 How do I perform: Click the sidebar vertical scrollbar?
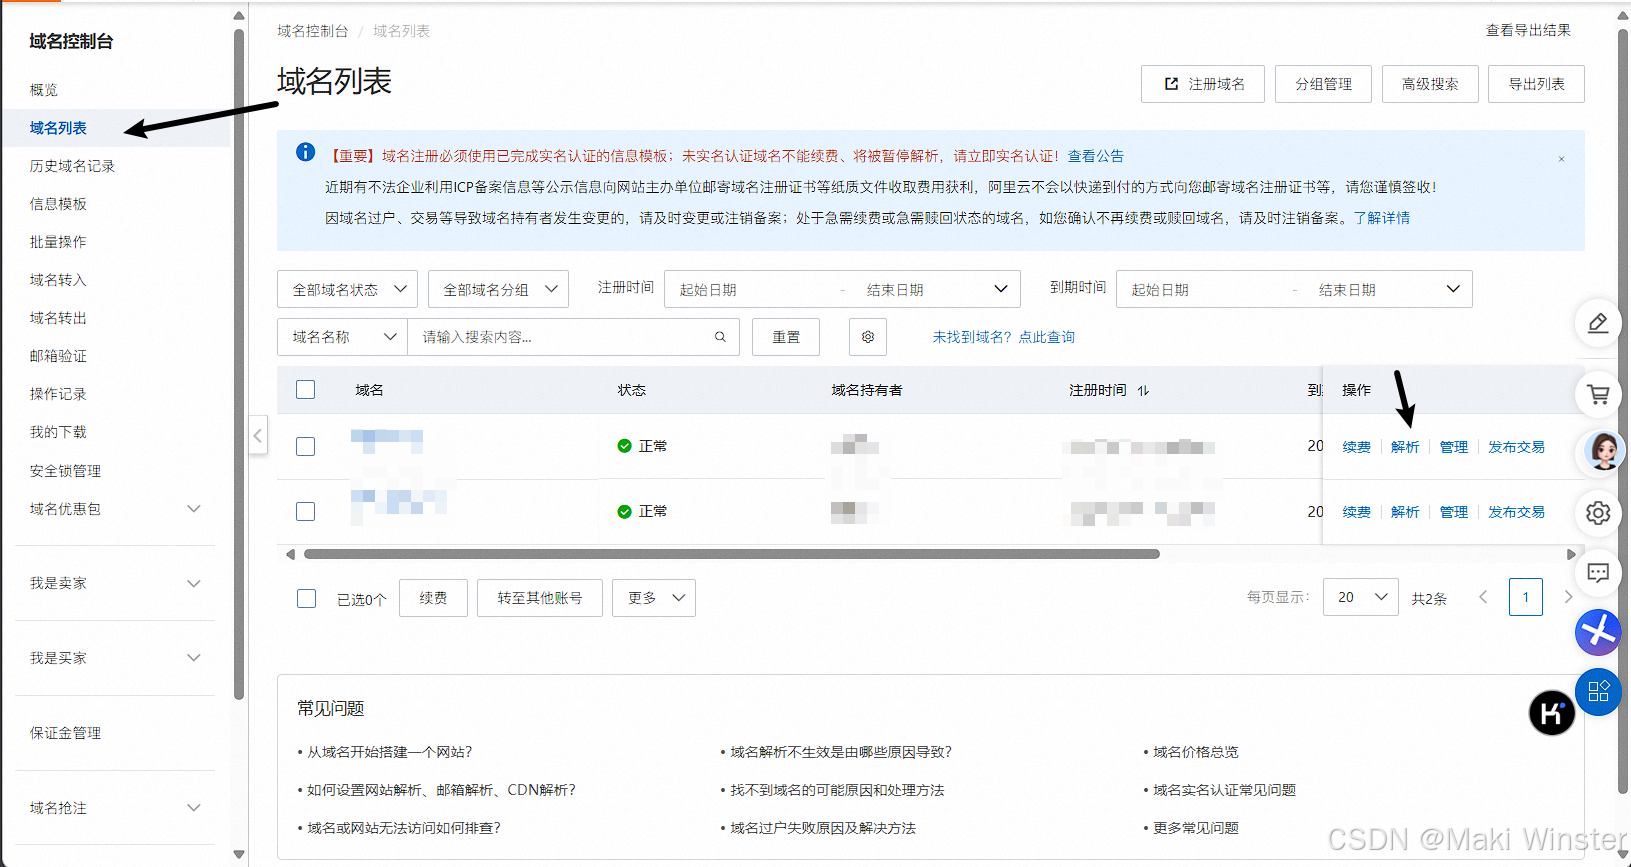click(x=239, y=365)
